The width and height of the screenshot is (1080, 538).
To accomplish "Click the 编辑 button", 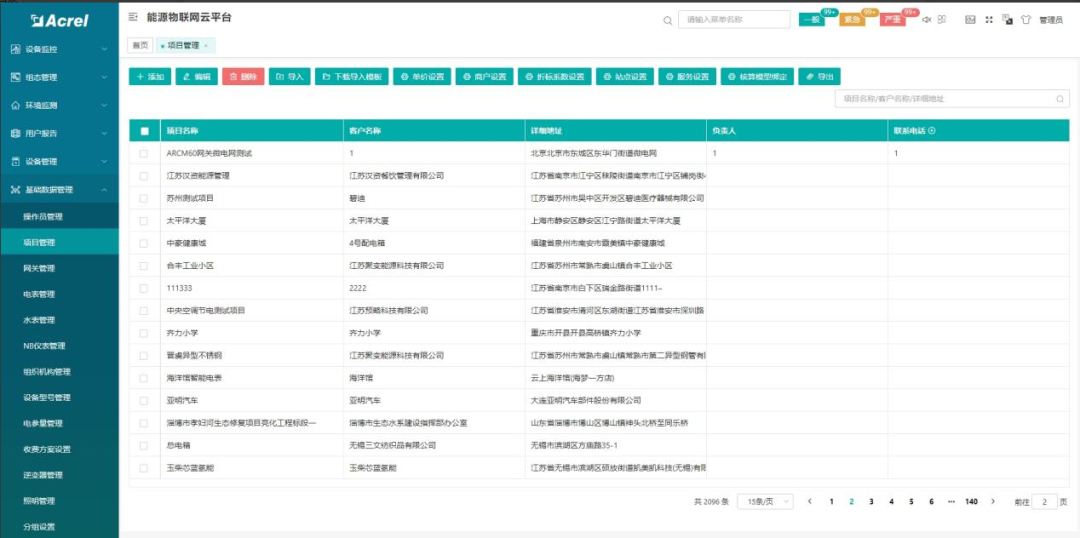I will 196,77.
